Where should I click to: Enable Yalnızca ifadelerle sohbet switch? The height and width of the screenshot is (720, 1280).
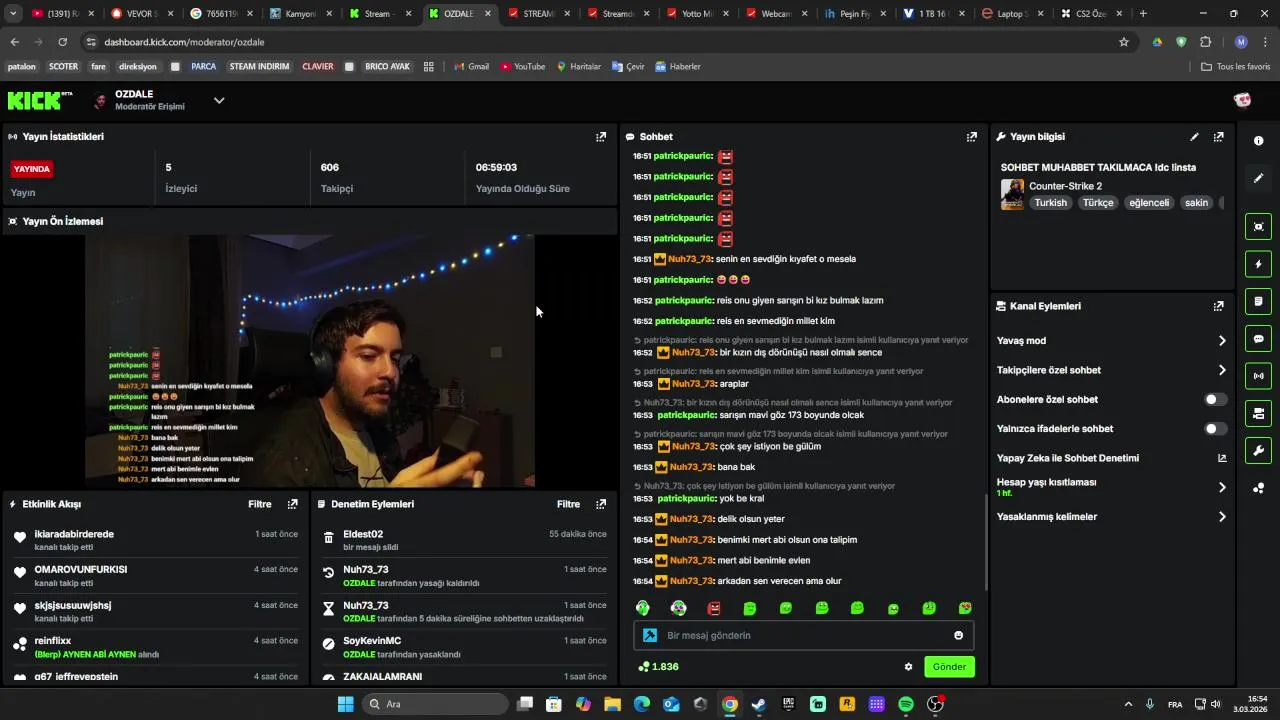coord(1215,429)
